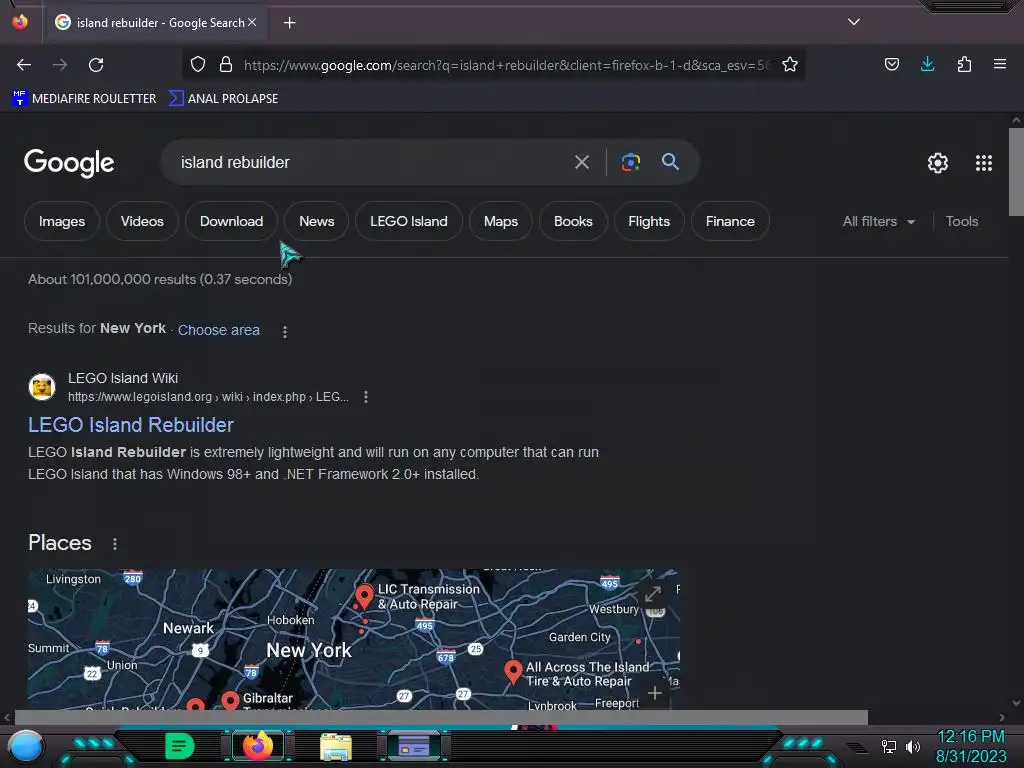Image resolution: width=1024 pixels, height=768 pixels.
Task: Expand the All filters dropdown
Action: [878, 221]
